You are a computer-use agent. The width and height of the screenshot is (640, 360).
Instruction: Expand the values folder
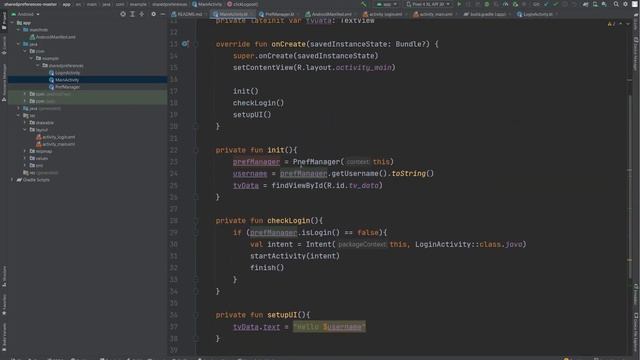(x=25, y=158)
